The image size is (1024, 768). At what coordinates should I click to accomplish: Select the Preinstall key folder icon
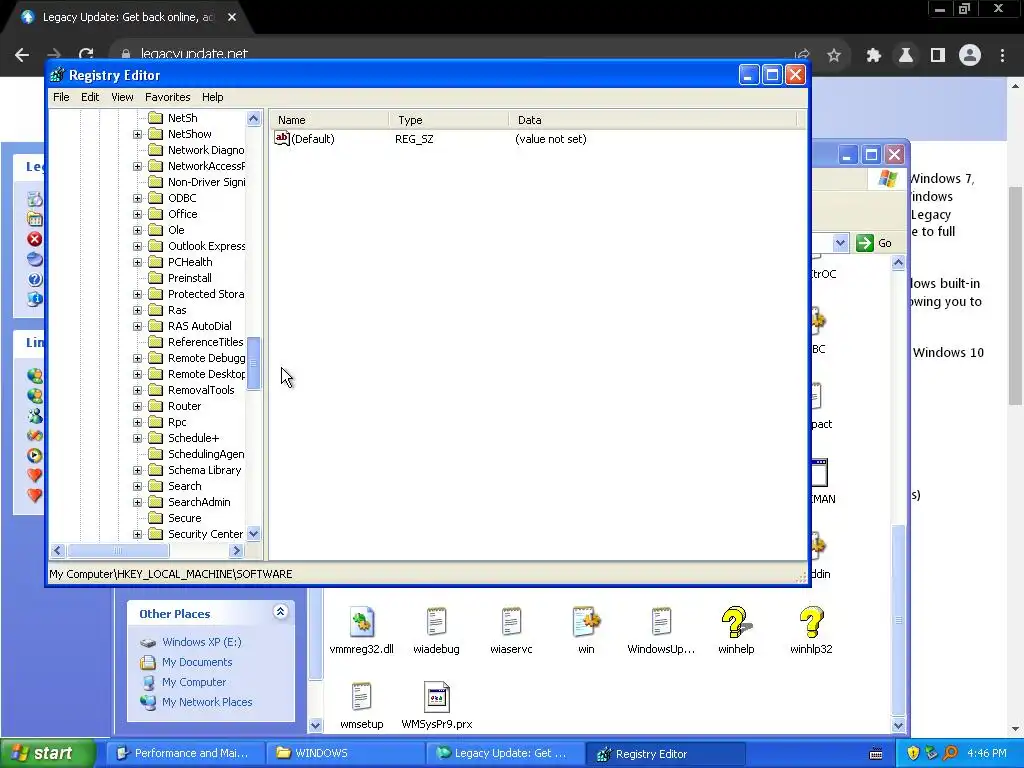point(155,278)
